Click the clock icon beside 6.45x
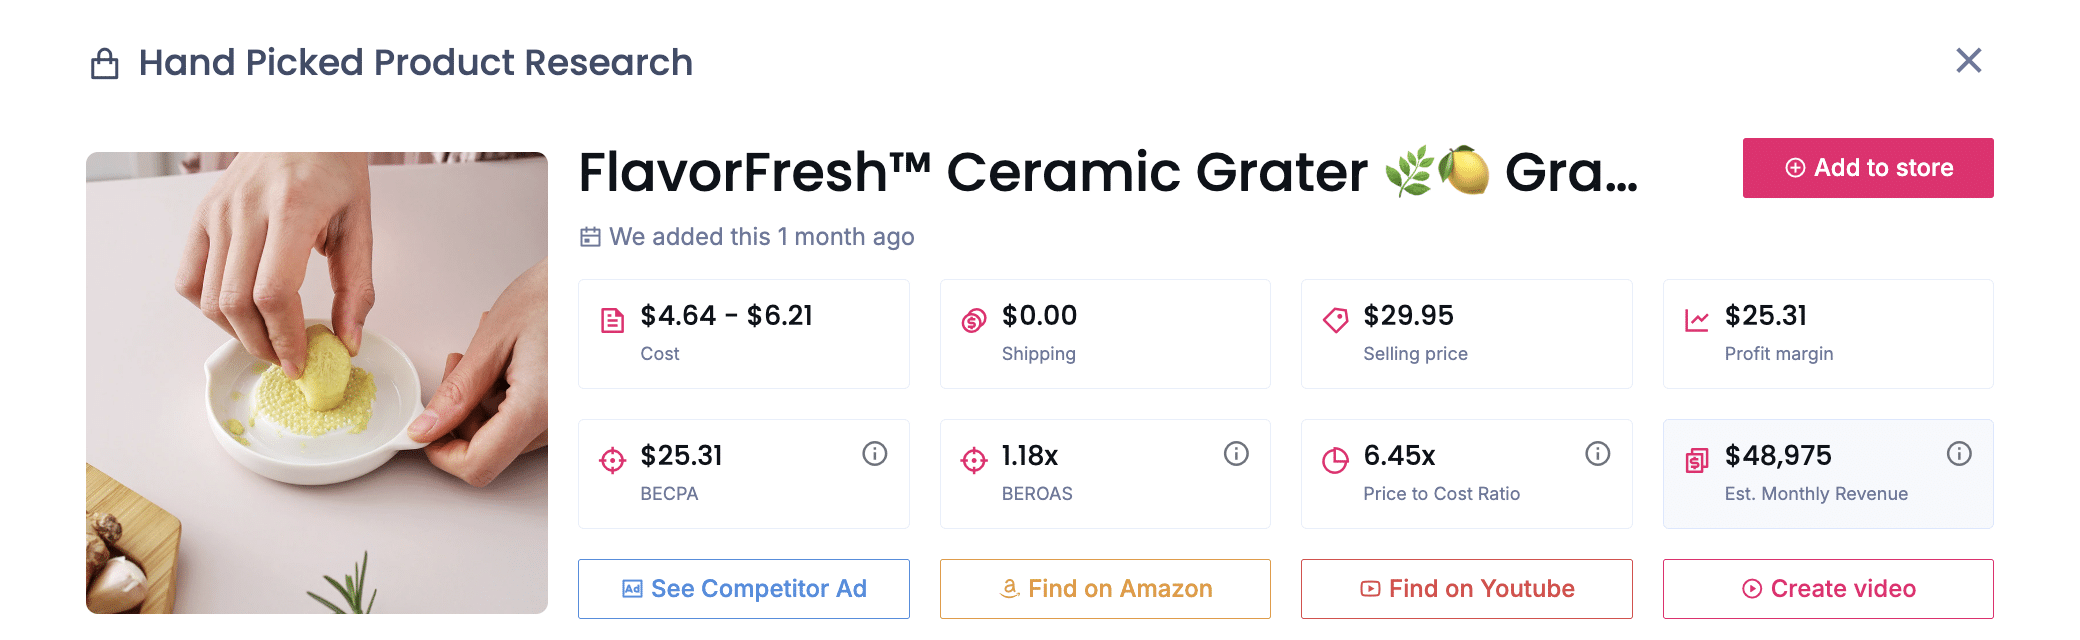The height and width of the screenshot is (640, 2080). (1333, 456)
